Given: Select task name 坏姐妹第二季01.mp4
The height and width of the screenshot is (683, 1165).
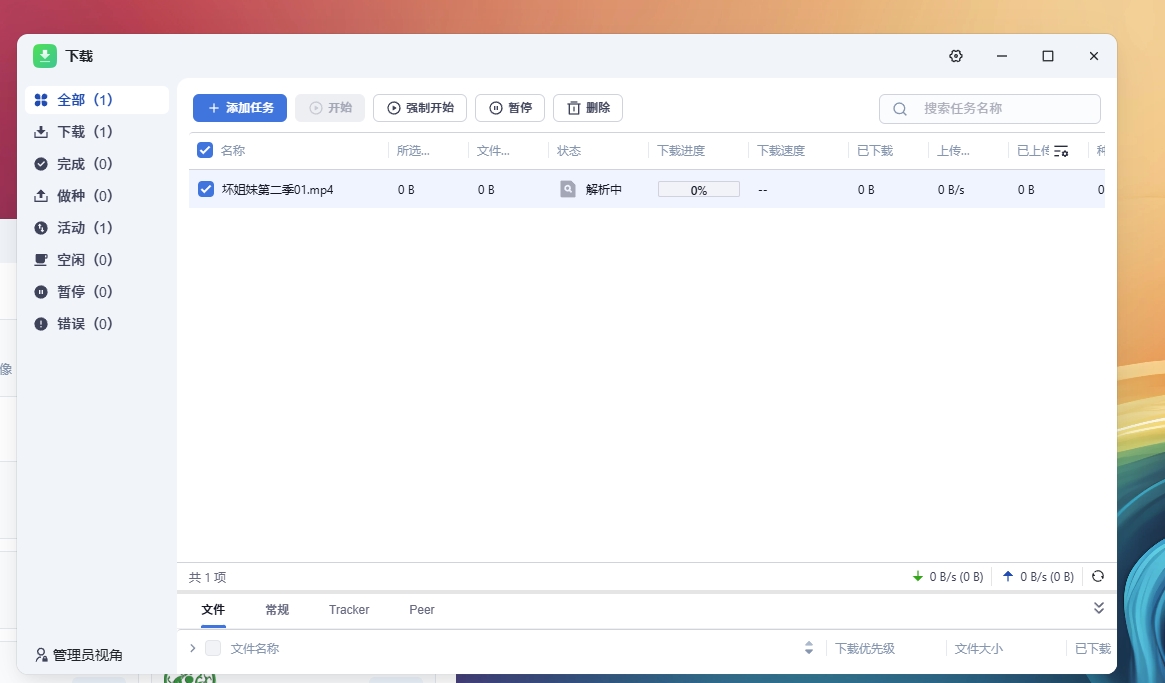Looking at the screenshot, I should pos(277,190).
